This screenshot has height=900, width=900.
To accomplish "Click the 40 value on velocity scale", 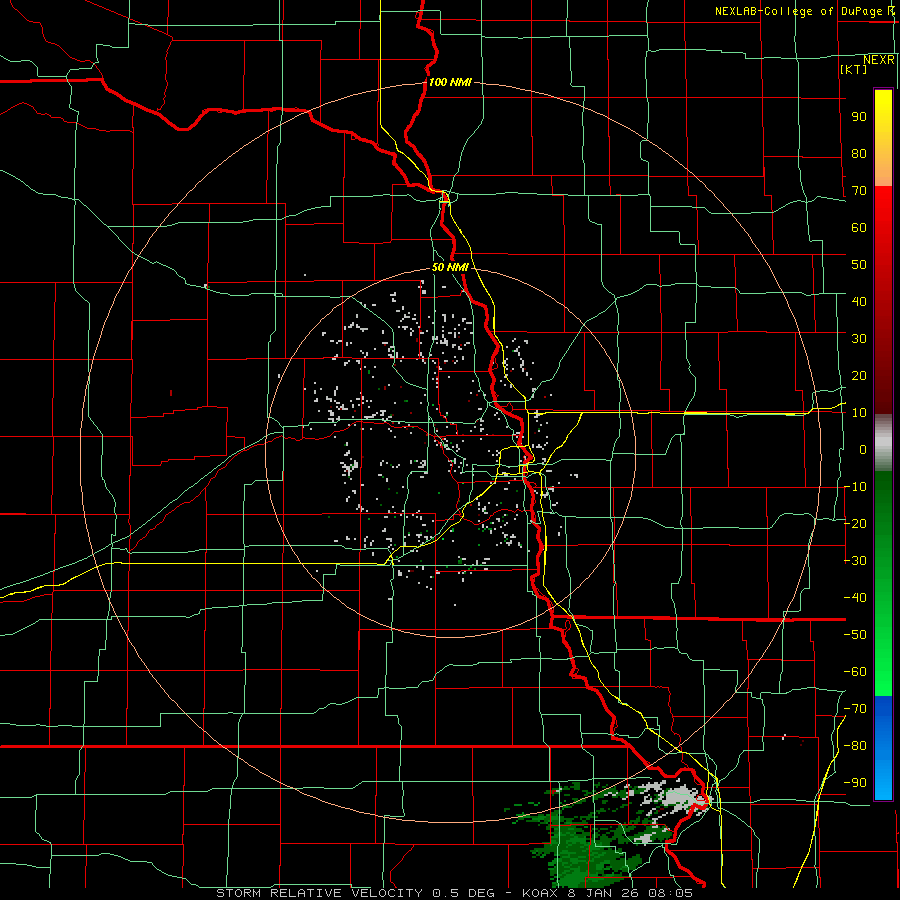I will (x=859, y=302).
